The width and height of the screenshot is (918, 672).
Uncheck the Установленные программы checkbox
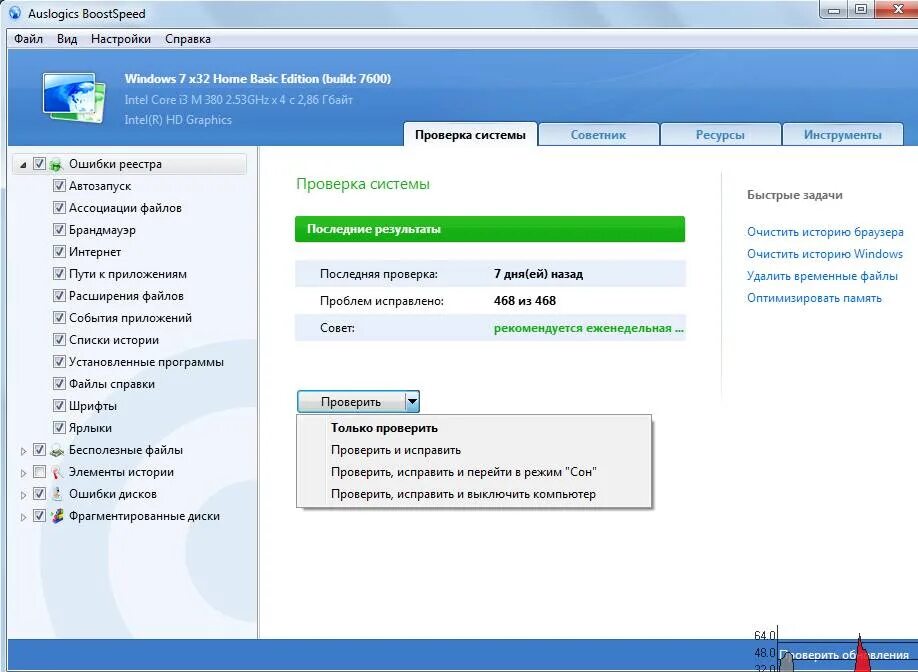click(x=59, y=362)
